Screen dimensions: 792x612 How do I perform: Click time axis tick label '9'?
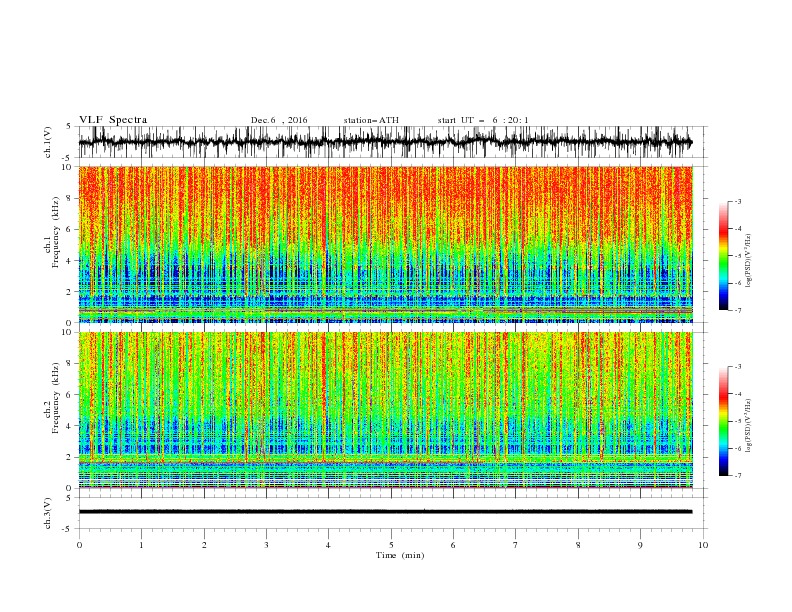tap(640, 545)
